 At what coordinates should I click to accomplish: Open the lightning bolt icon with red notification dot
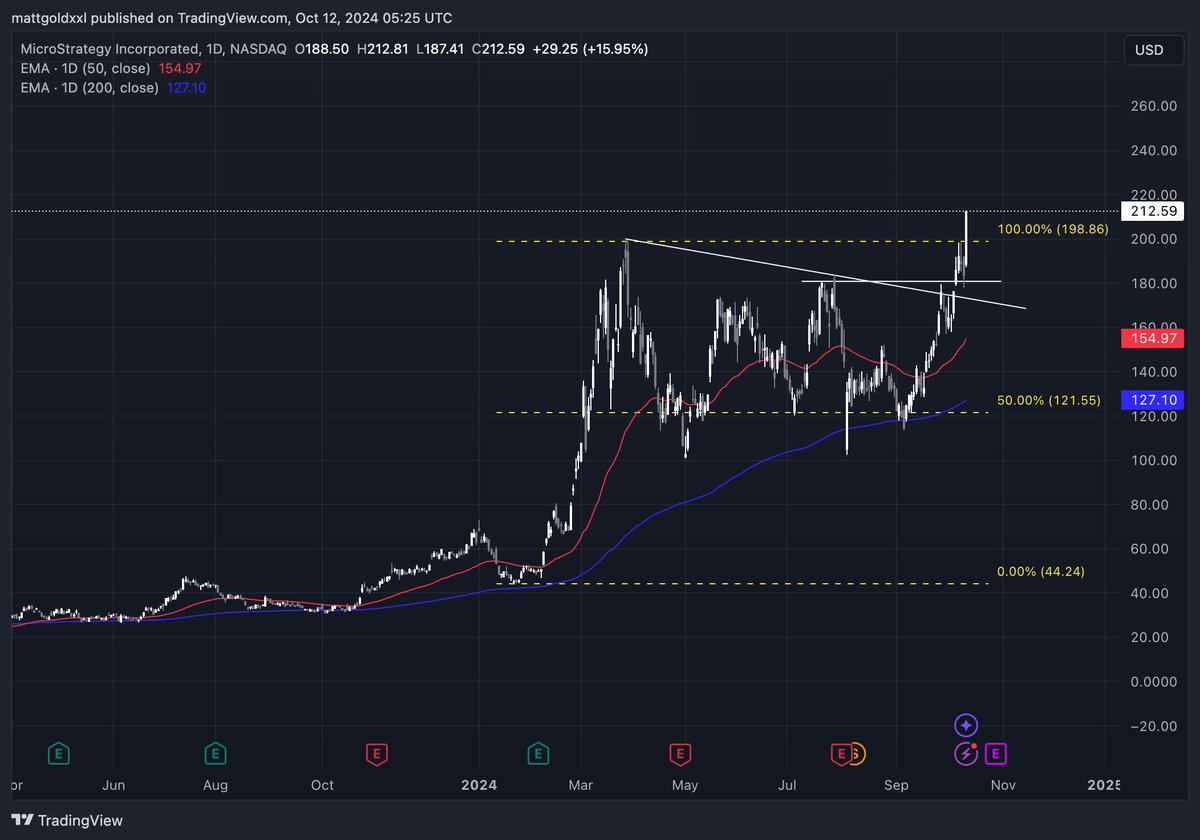coord(965,753)
